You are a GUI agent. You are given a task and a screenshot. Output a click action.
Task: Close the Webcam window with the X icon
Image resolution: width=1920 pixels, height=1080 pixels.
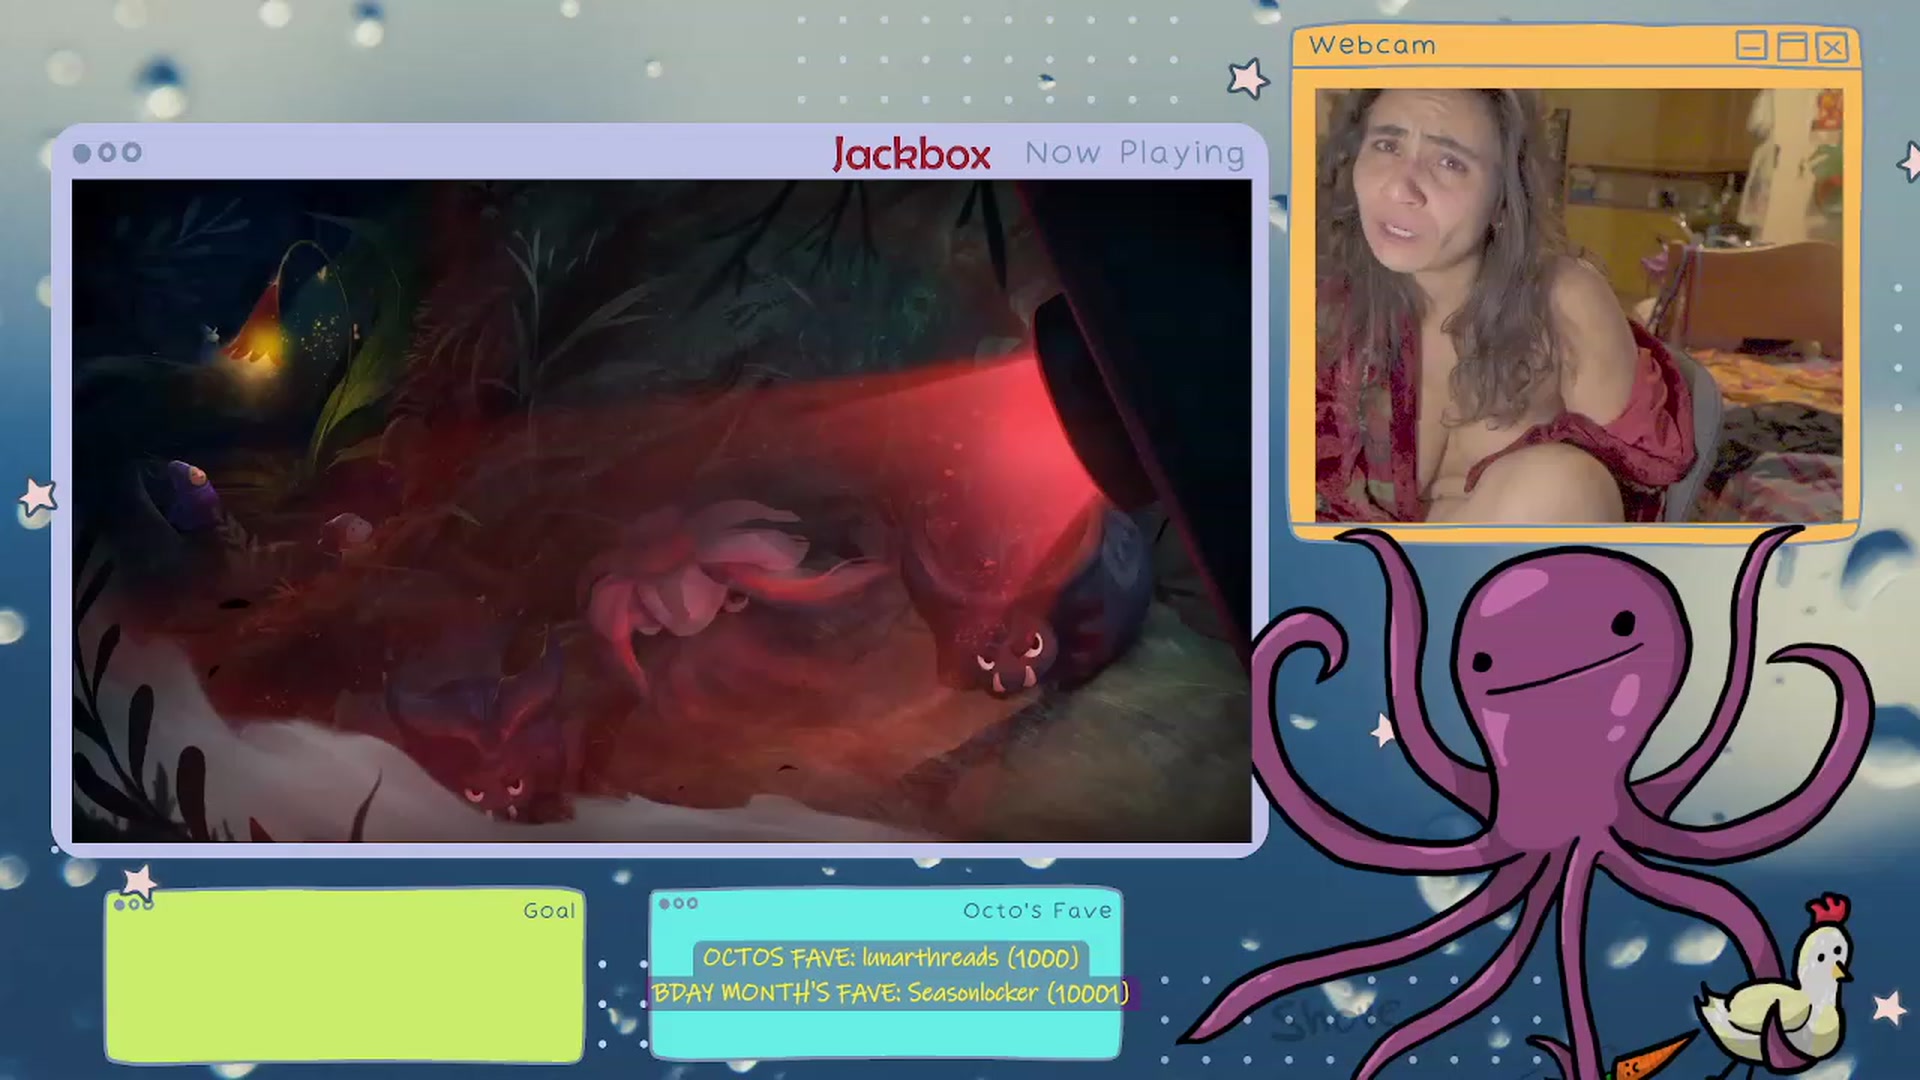pos(1832,46)
